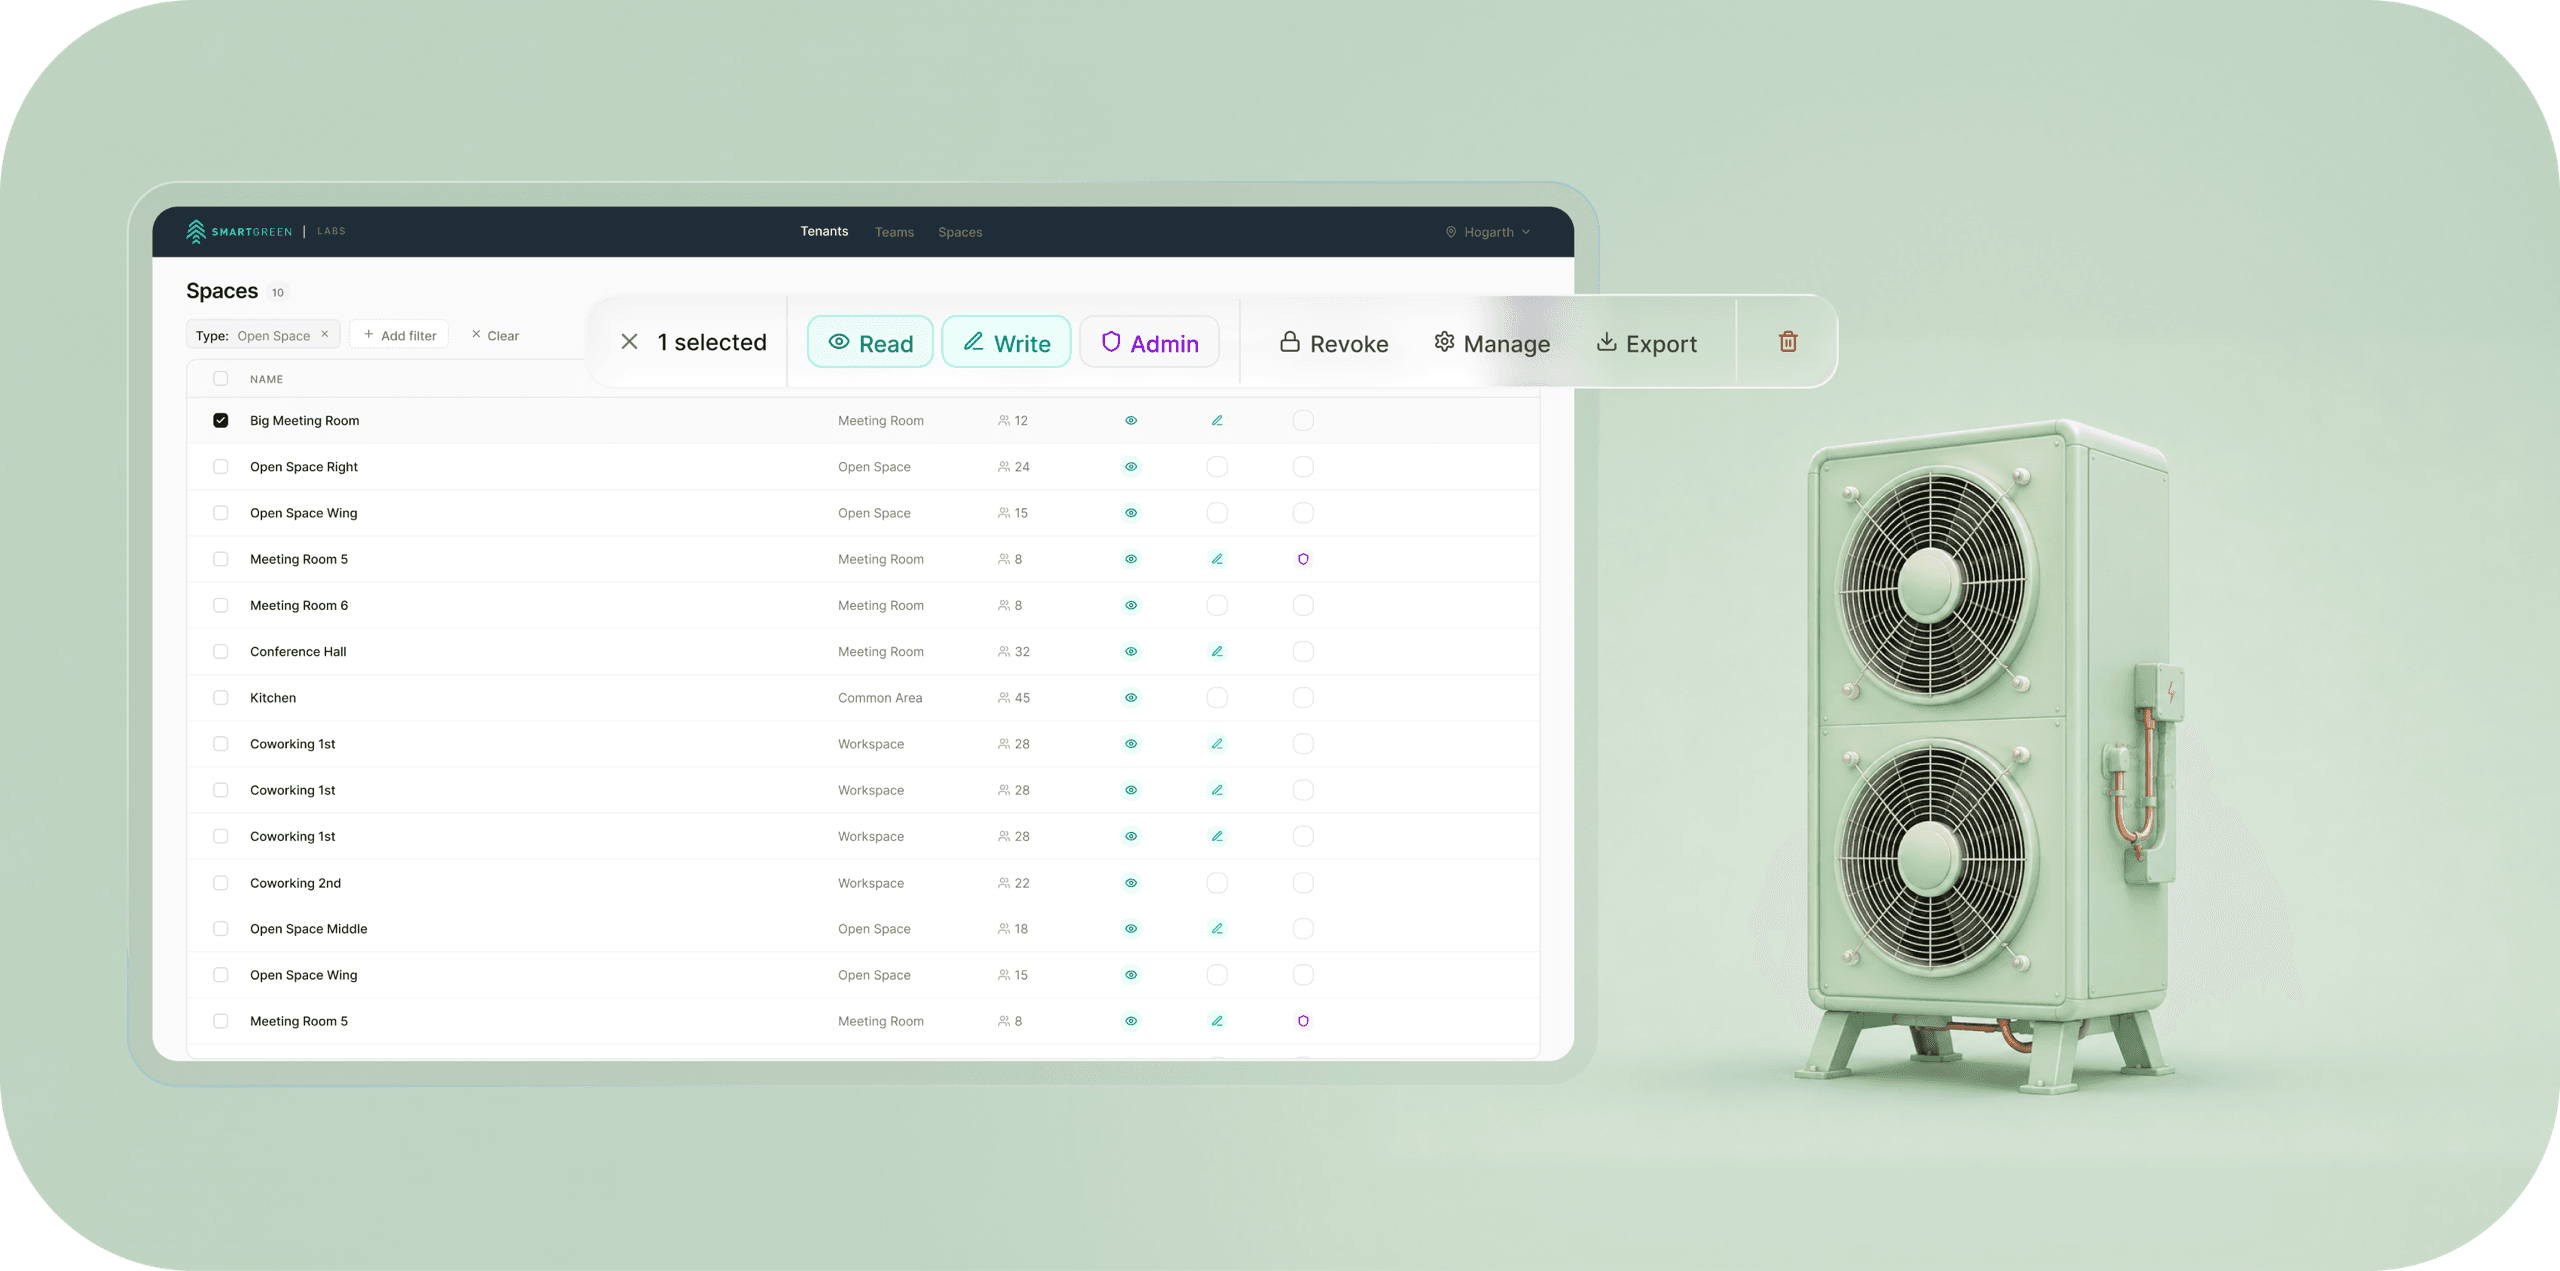Toggle read eye icon for Big Meeting Room
The width and height of the screenshot is (2560, 1271).
pos(1131,421)
